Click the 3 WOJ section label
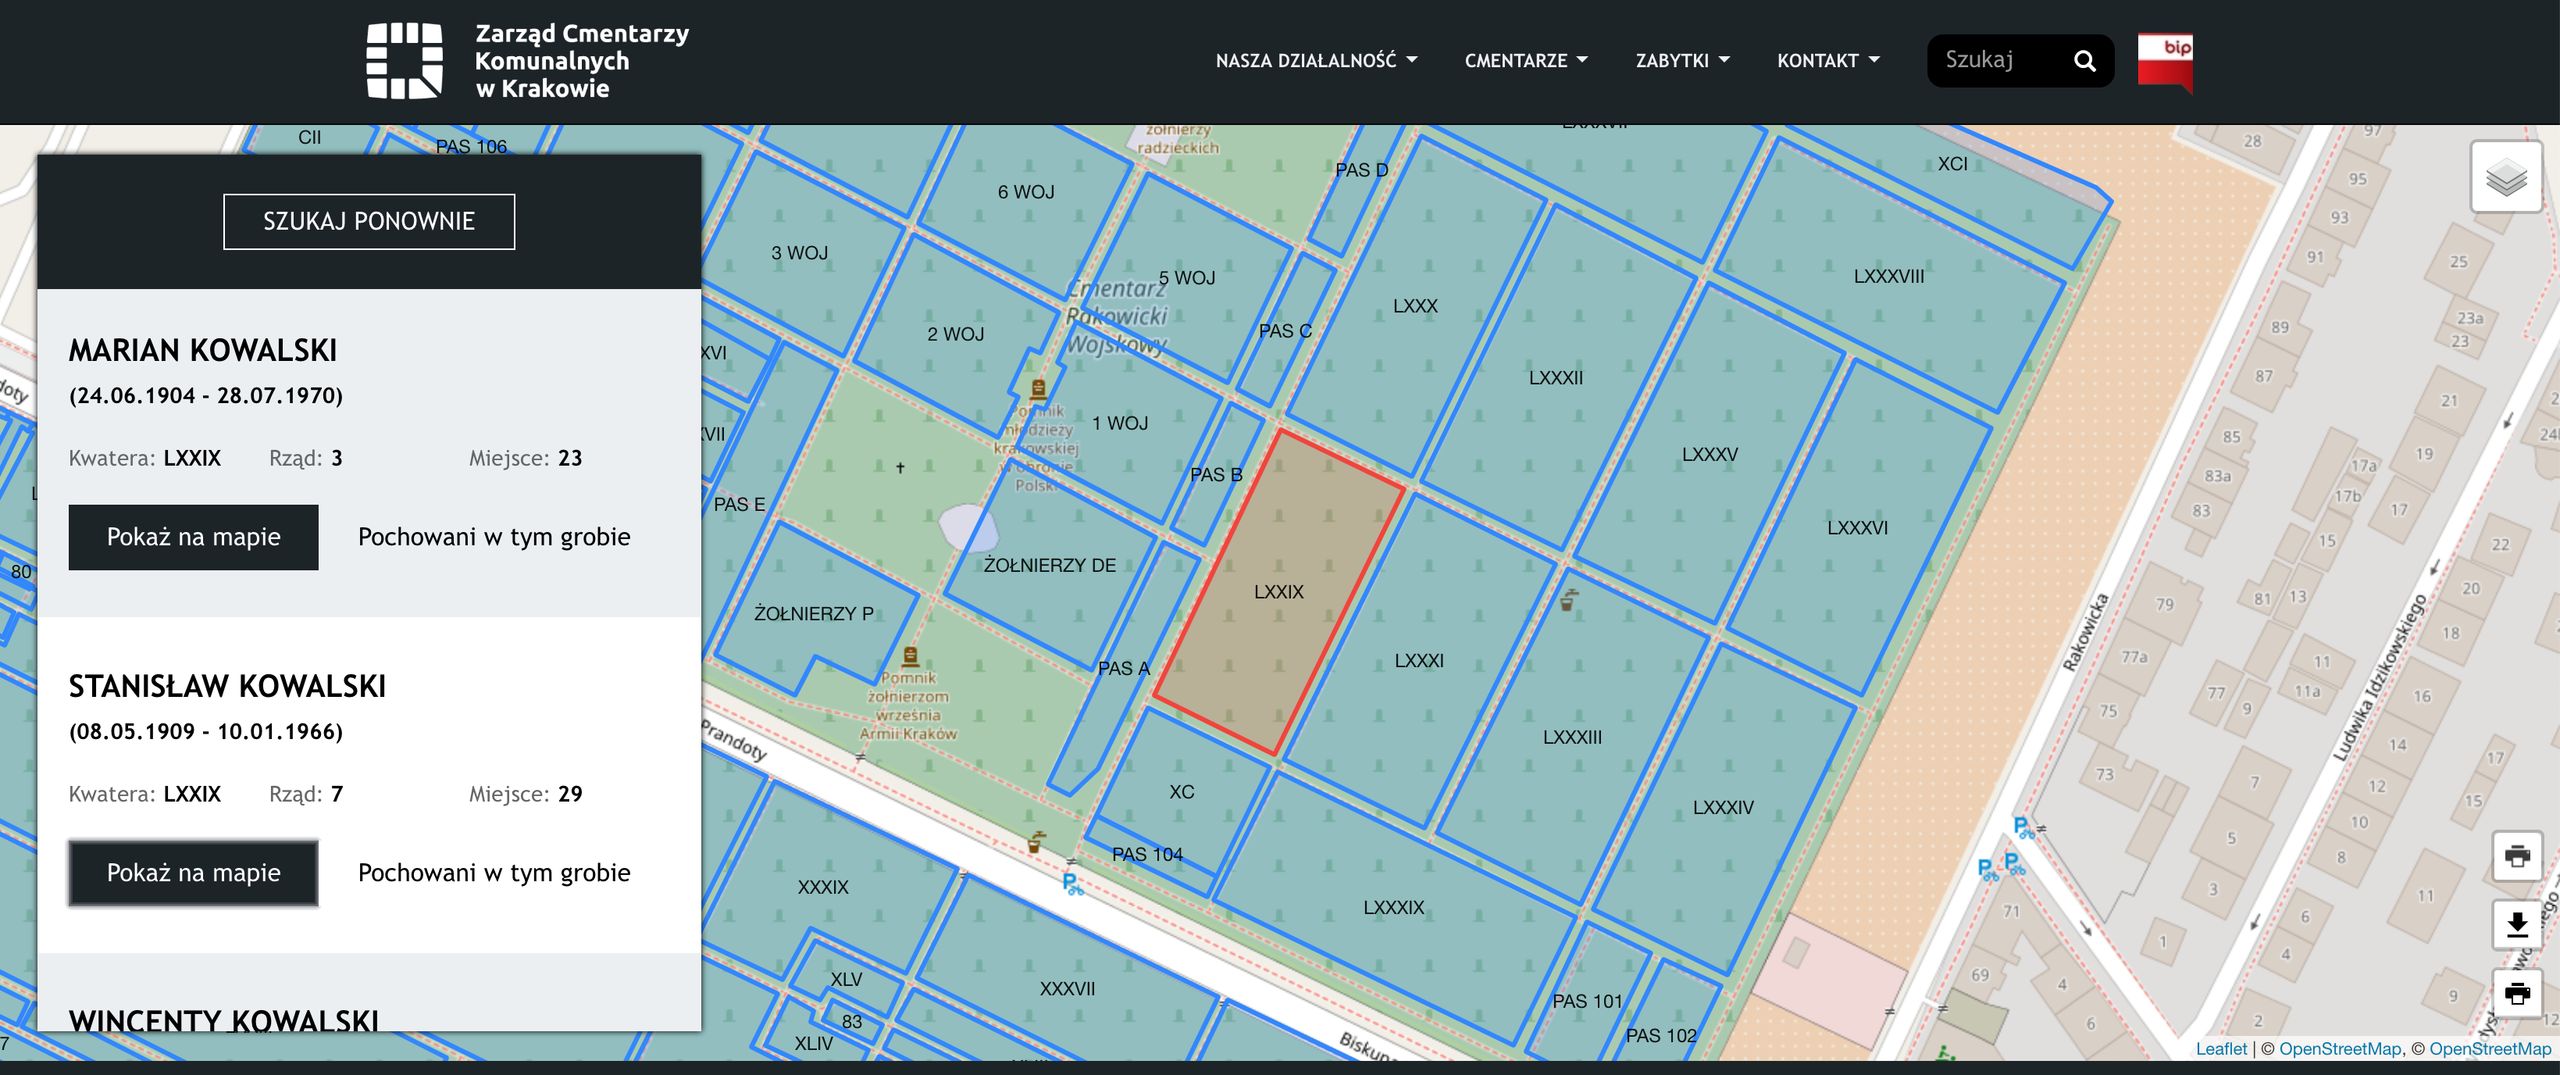Screen dimensions: 2560x1075 (x=799, y=253)
